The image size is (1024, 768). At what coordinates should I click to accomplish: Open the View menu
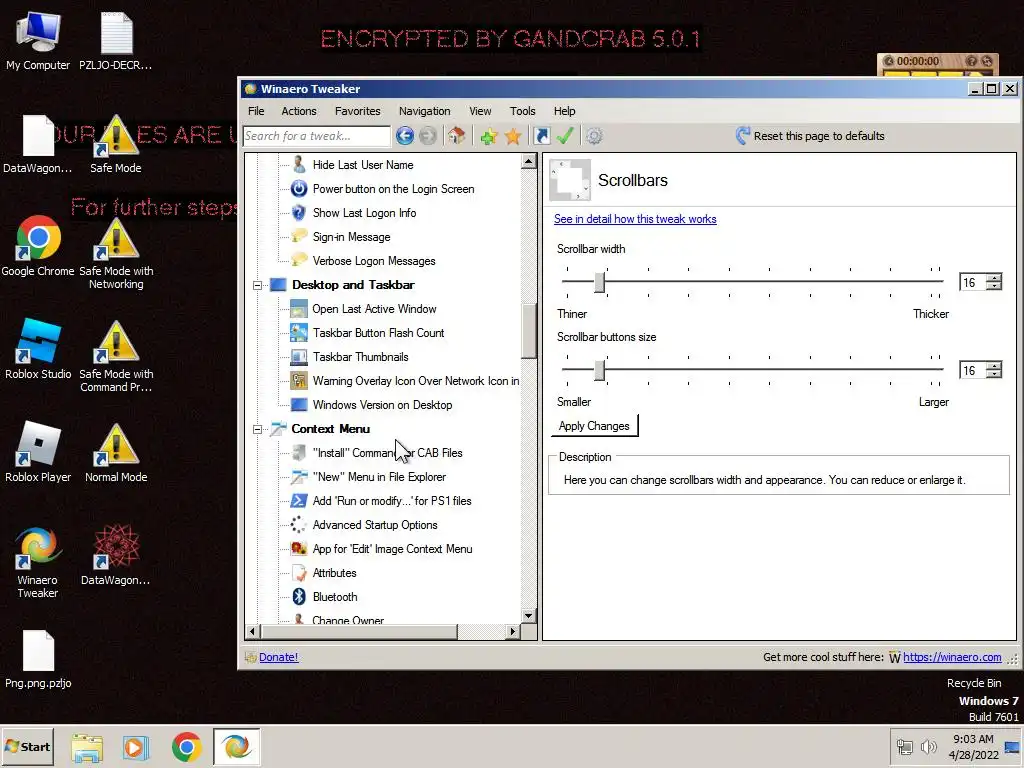point(480,111)
